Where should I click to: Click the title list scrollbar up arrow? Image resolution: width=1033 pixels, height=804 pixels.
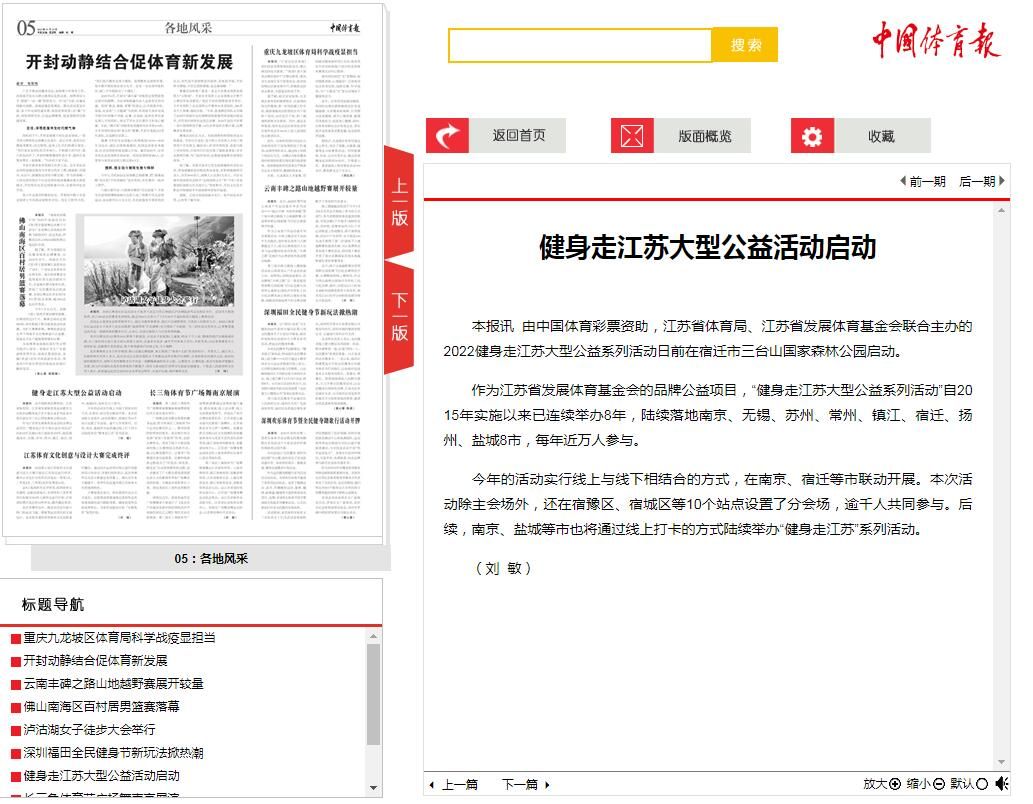pos(374,636)
